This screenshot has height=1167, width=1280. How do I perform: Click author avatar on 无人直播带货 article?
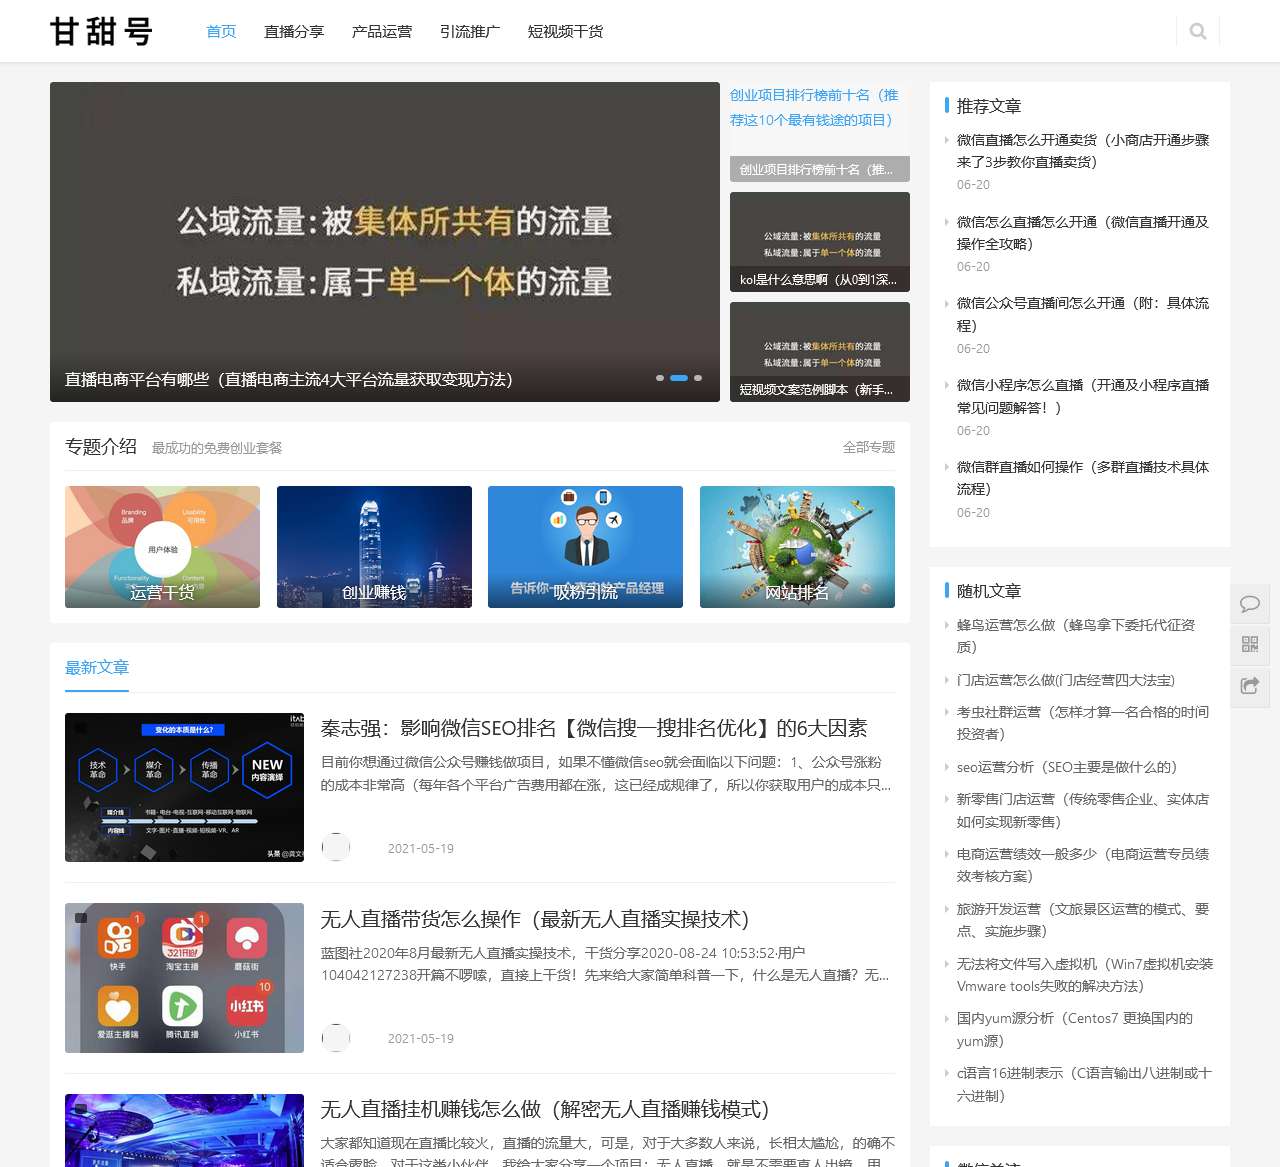click(336, 1038)
